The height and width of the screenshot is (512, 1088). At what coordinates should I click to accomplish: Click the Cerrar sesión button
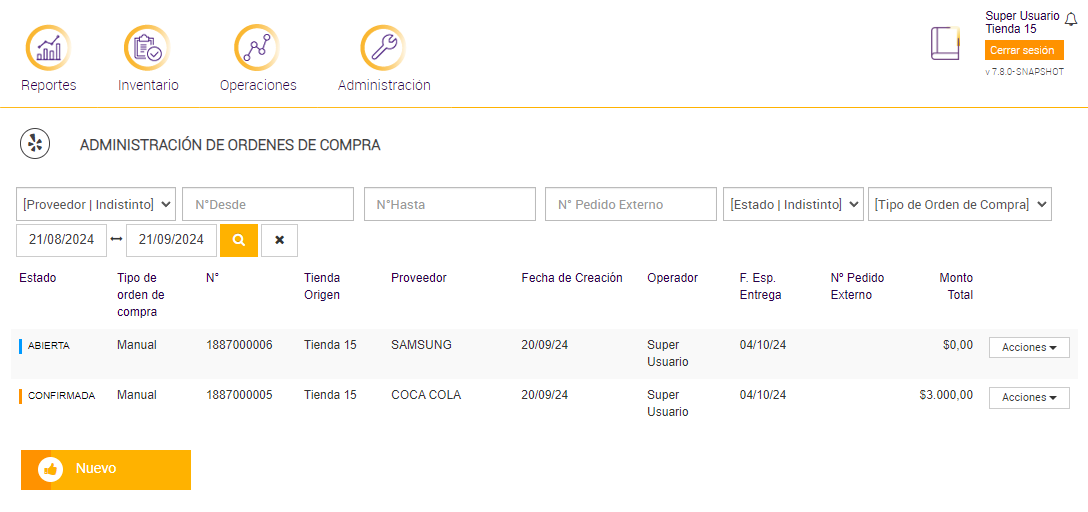click(1022, 50)
